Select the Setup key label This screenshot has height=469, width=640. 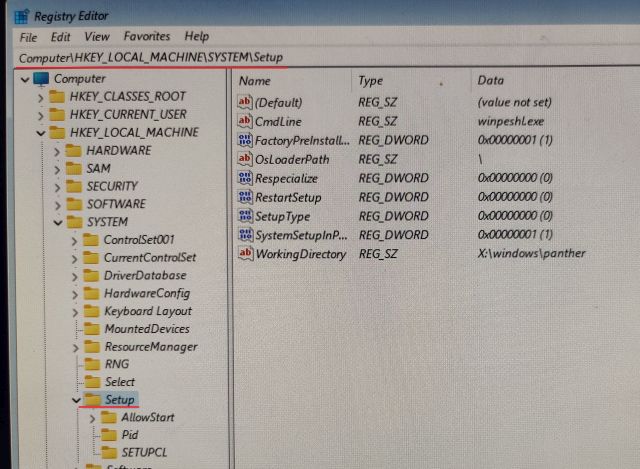120,400
